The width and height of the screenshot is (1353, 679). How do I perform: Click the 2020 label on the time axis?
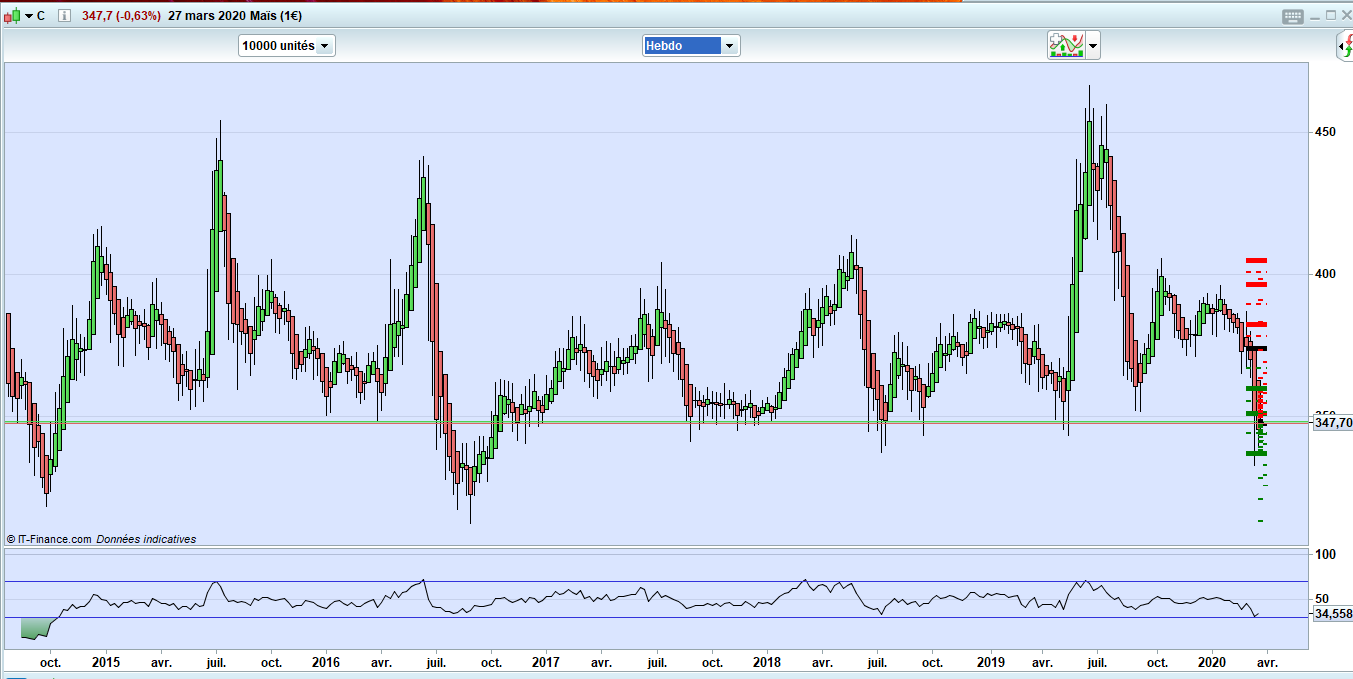coord(1212,662)
